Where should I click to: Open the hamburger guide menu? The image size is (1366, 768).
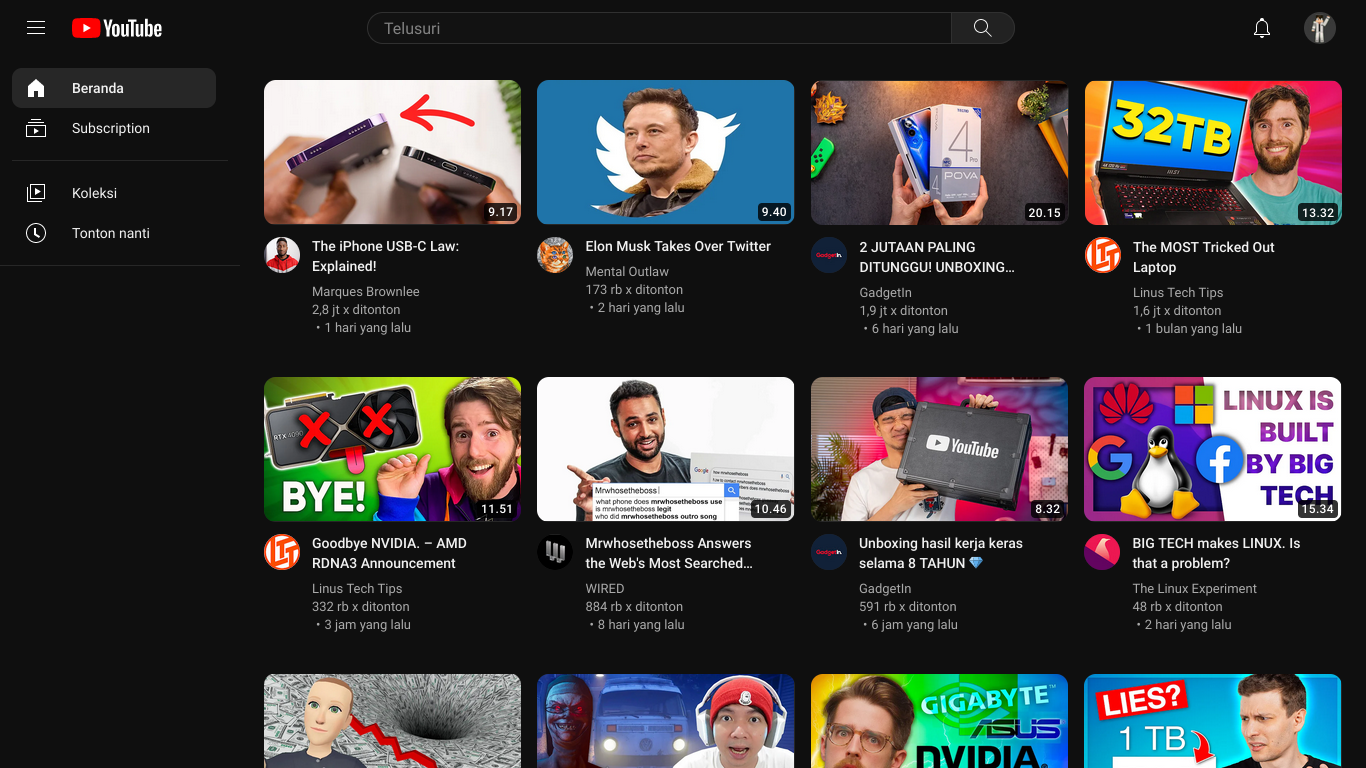pyautogui.click(x=36, y=28)
